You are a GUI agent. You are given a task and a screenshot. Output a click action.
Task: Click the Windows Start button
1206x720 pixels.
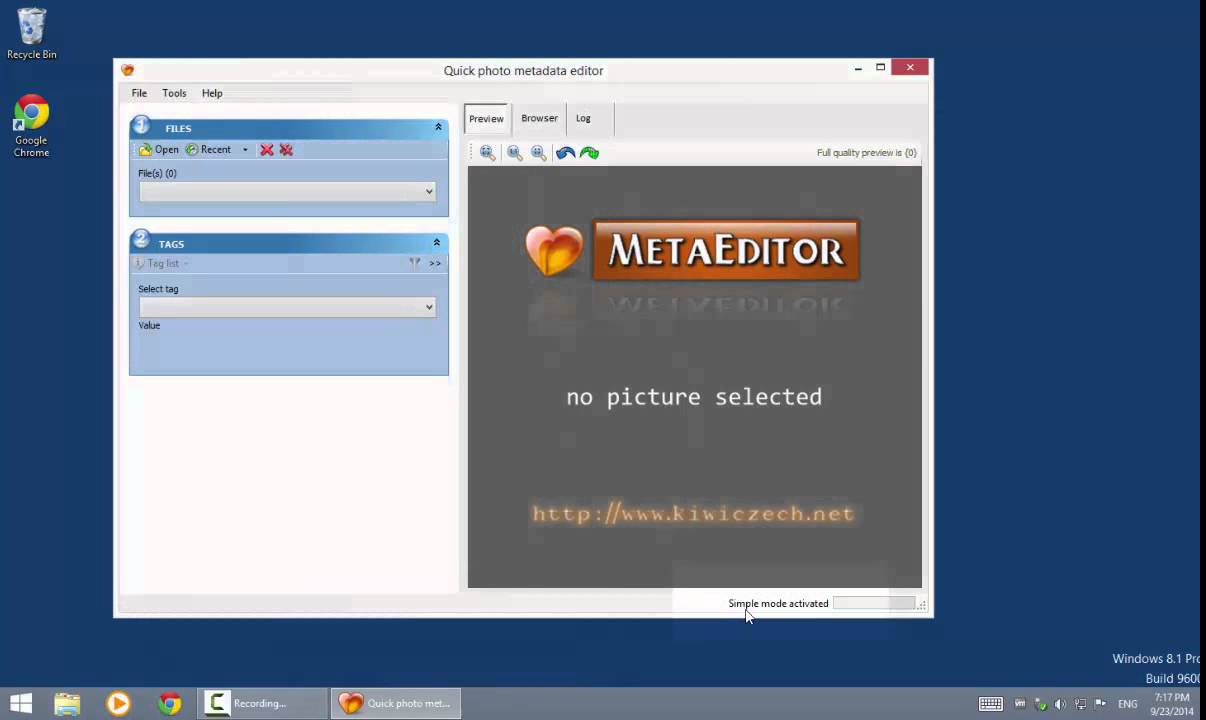[20, 703]
